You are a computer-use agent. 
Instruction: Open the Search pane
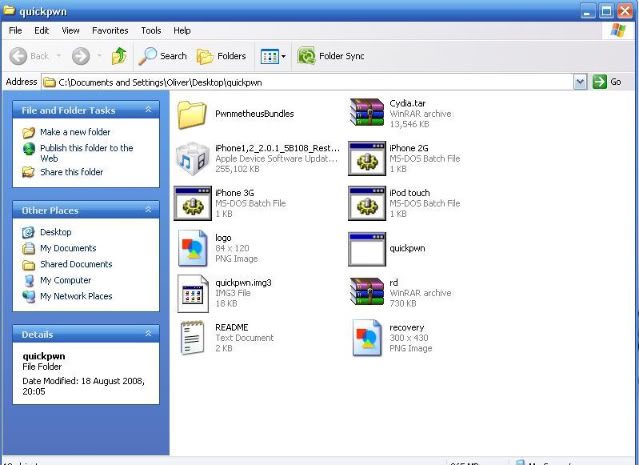point(163,56)
